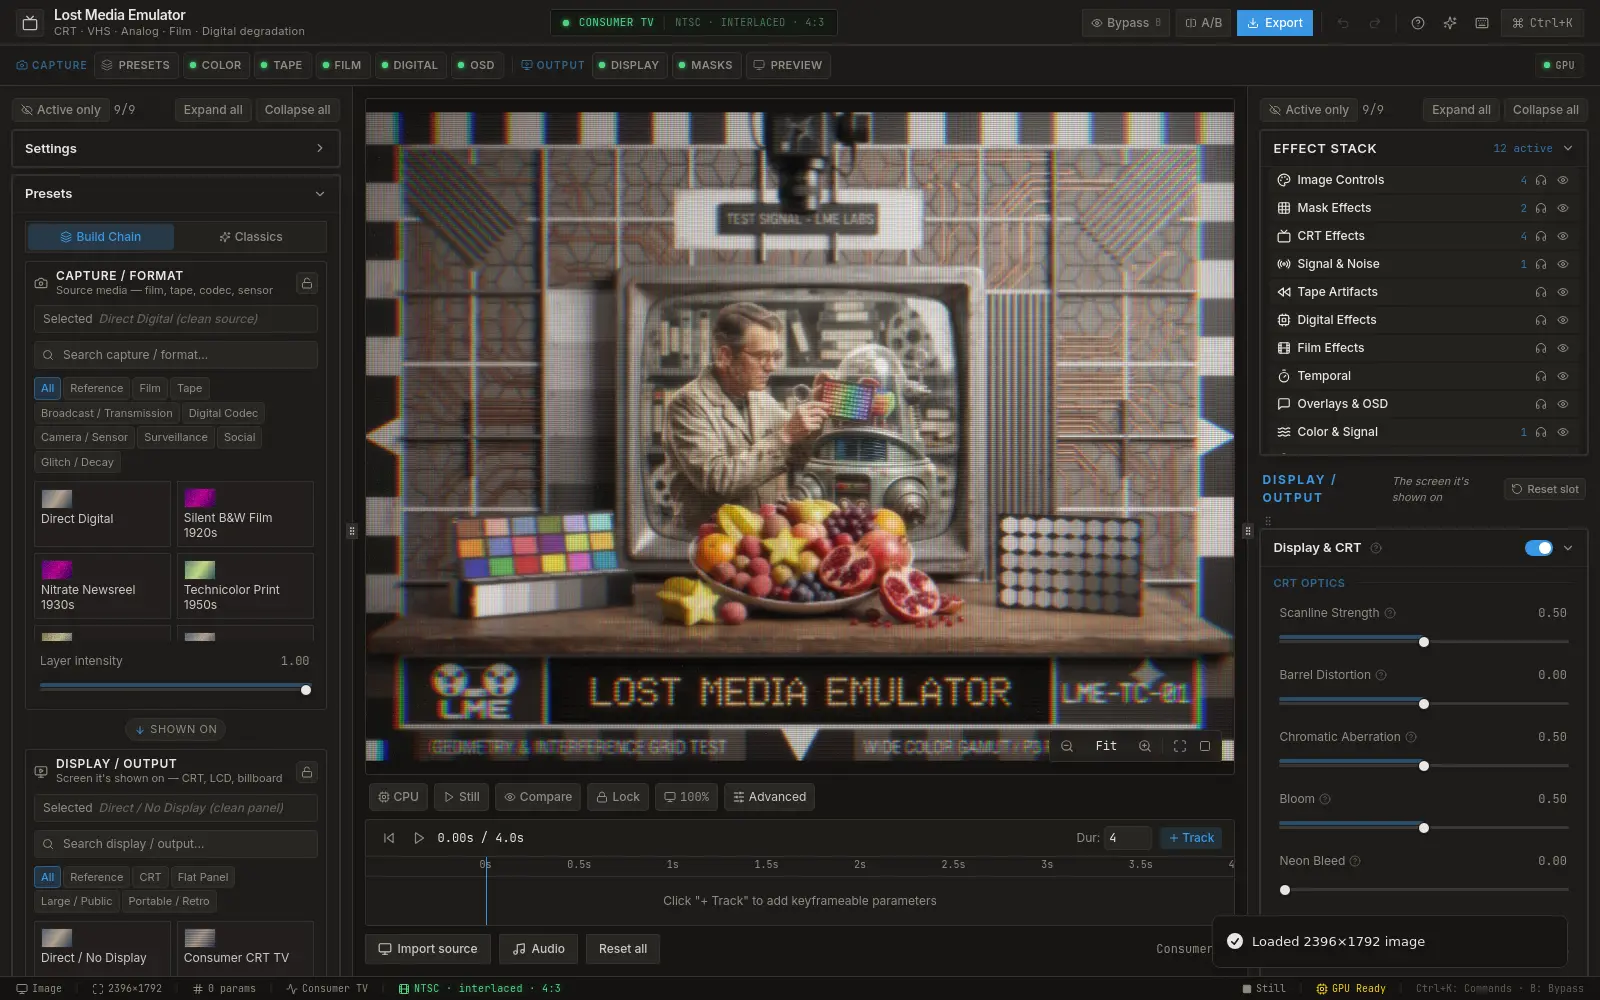Image resolution: width=1600 pixels, height=1000 pixels.
Task: Expand the Color & Signal stack row
Action: click(x=1423, y=432)
